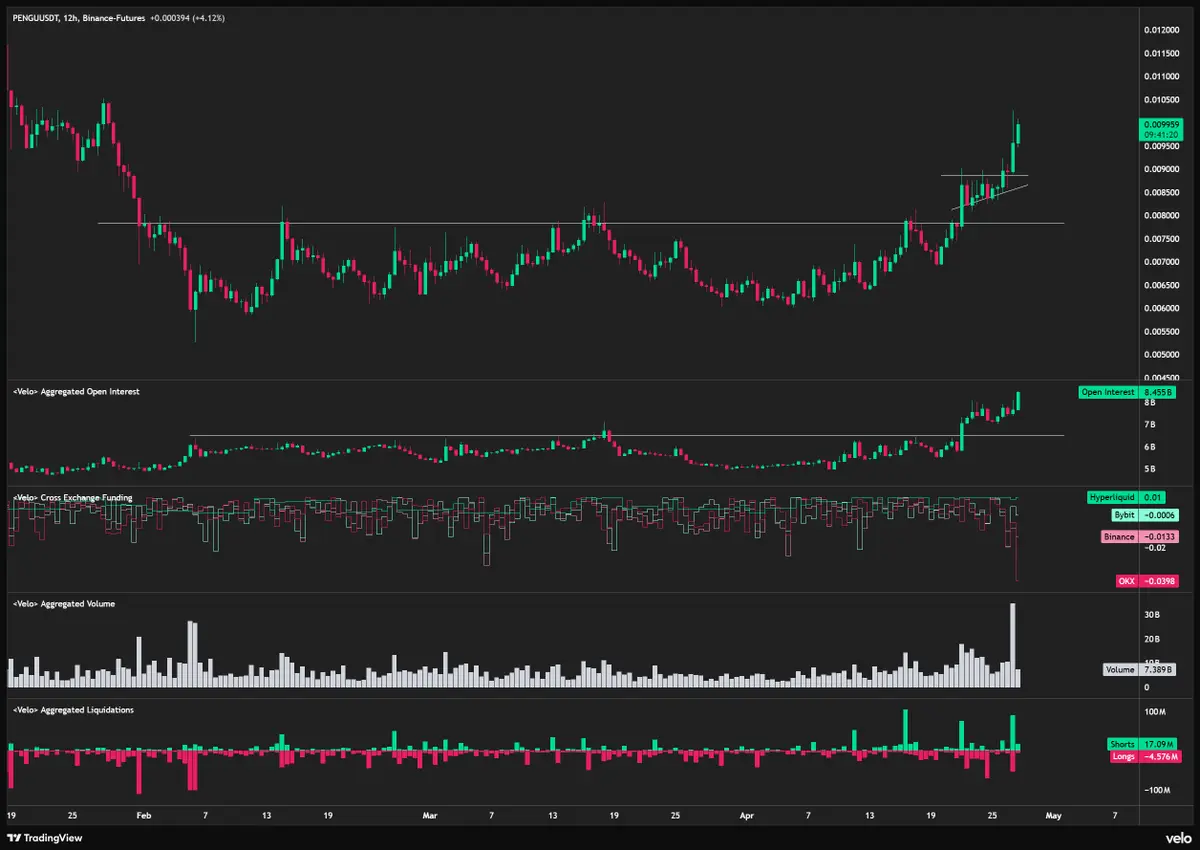
Task: Click the 30B volume axis tick
Action: click(x=1151, y=615)
